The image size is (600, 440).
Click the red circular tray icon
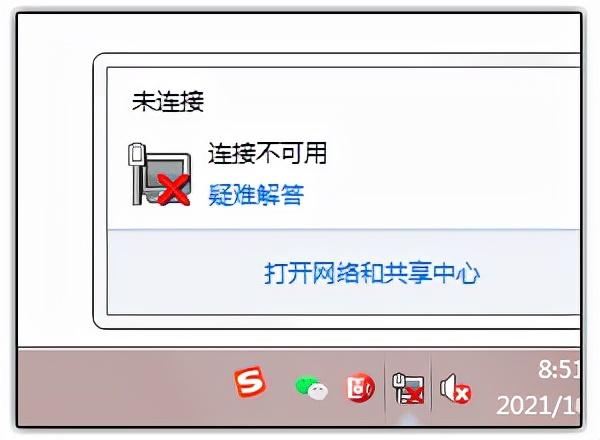click(x=360, y=387)
